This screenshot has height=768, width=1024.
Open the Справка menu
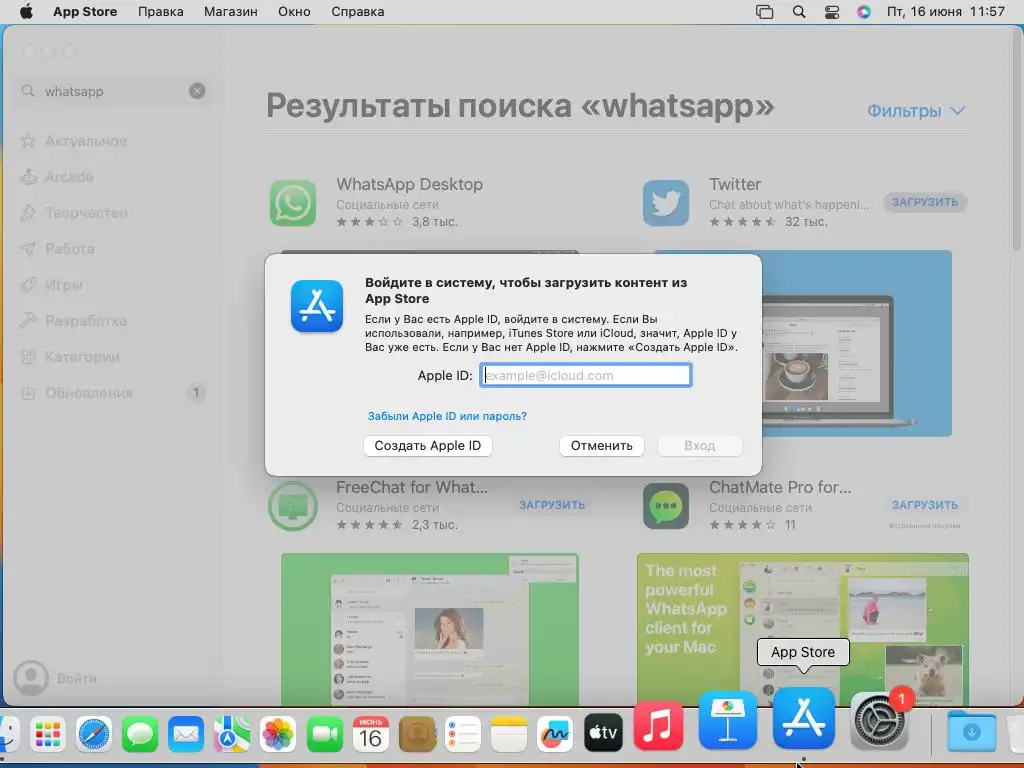pos(357,11)
